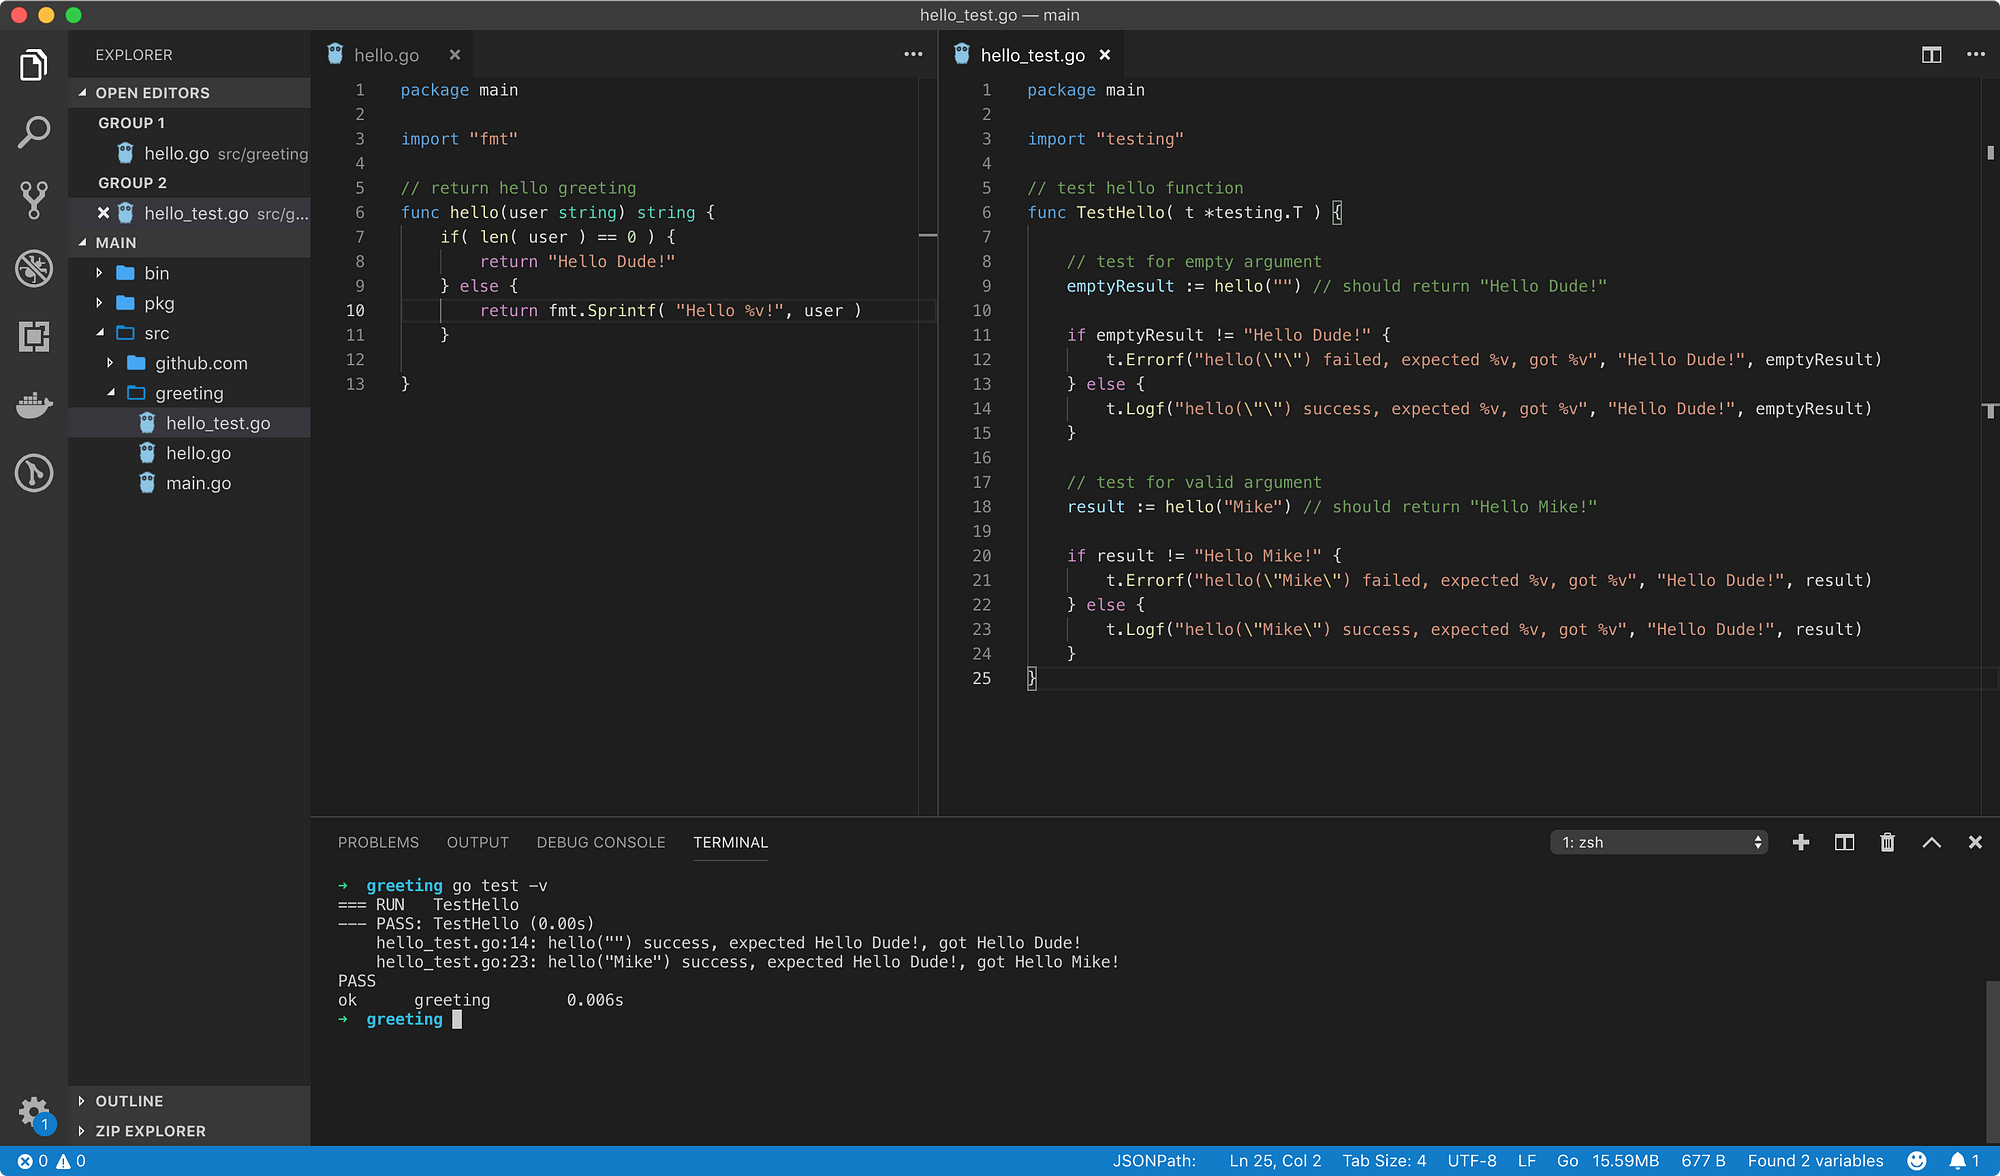The image size is (2000, 1176).
Task: Click the right editor vertical scrollbar
Action: coord(1990,446)
